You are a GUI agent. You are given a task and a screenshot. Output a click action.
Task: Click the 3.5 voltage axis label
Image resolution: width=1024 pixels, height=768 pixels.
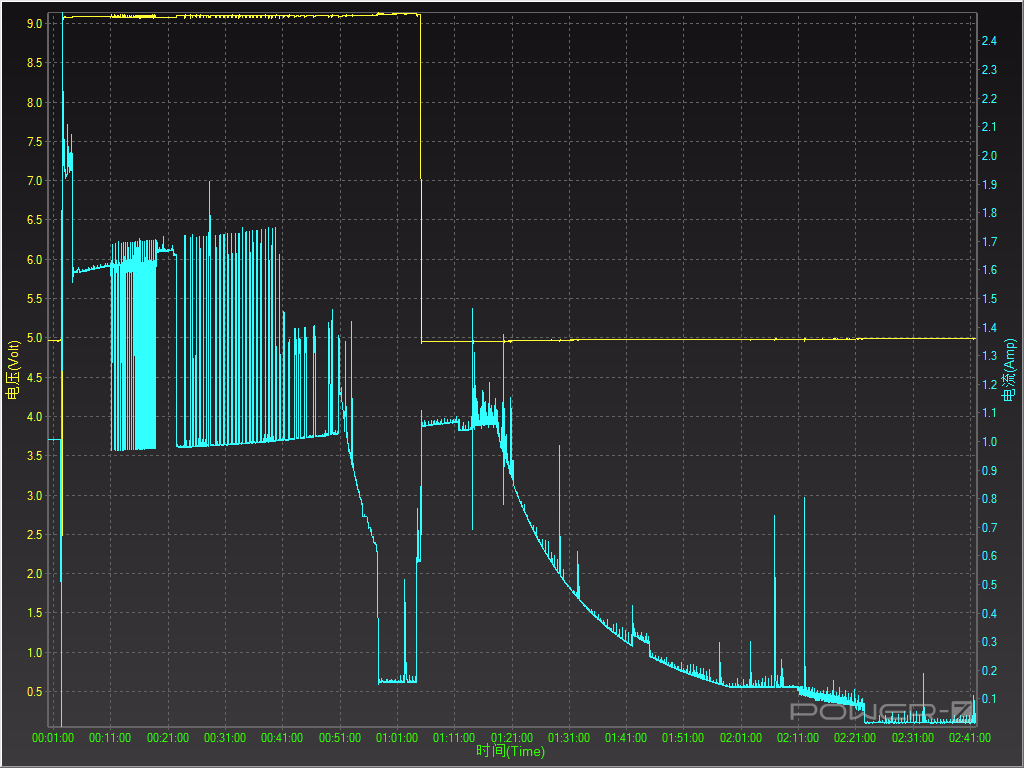34,456
